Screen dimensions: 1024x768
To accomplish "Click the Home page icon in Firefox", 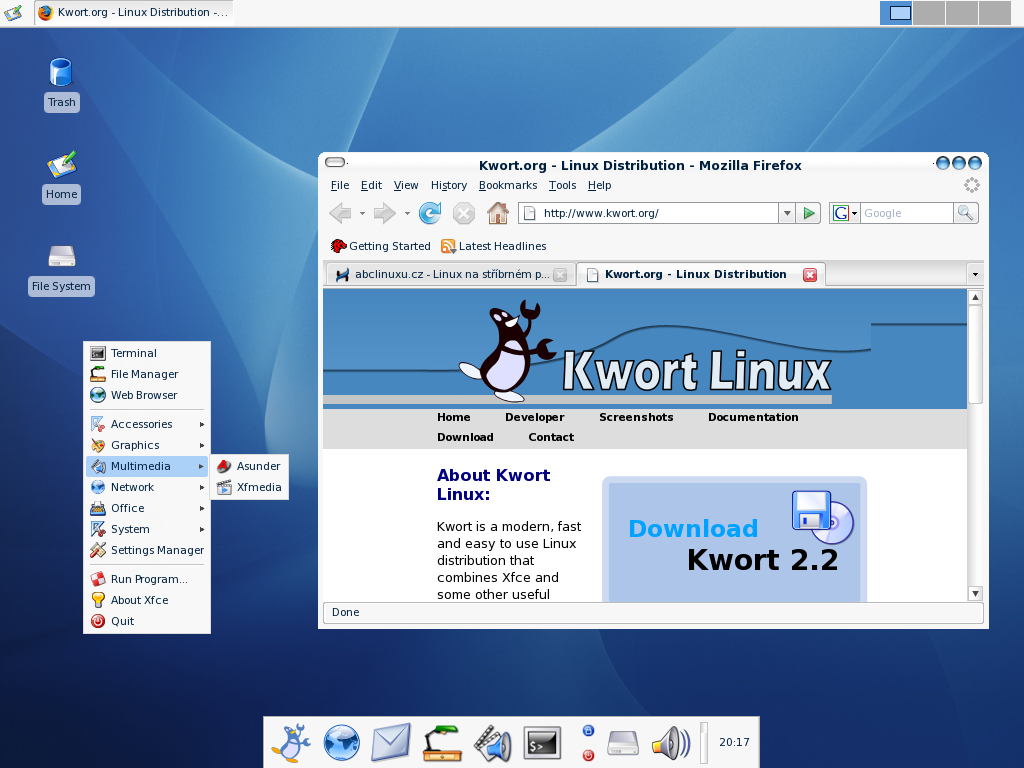I will tap(498, 213).
